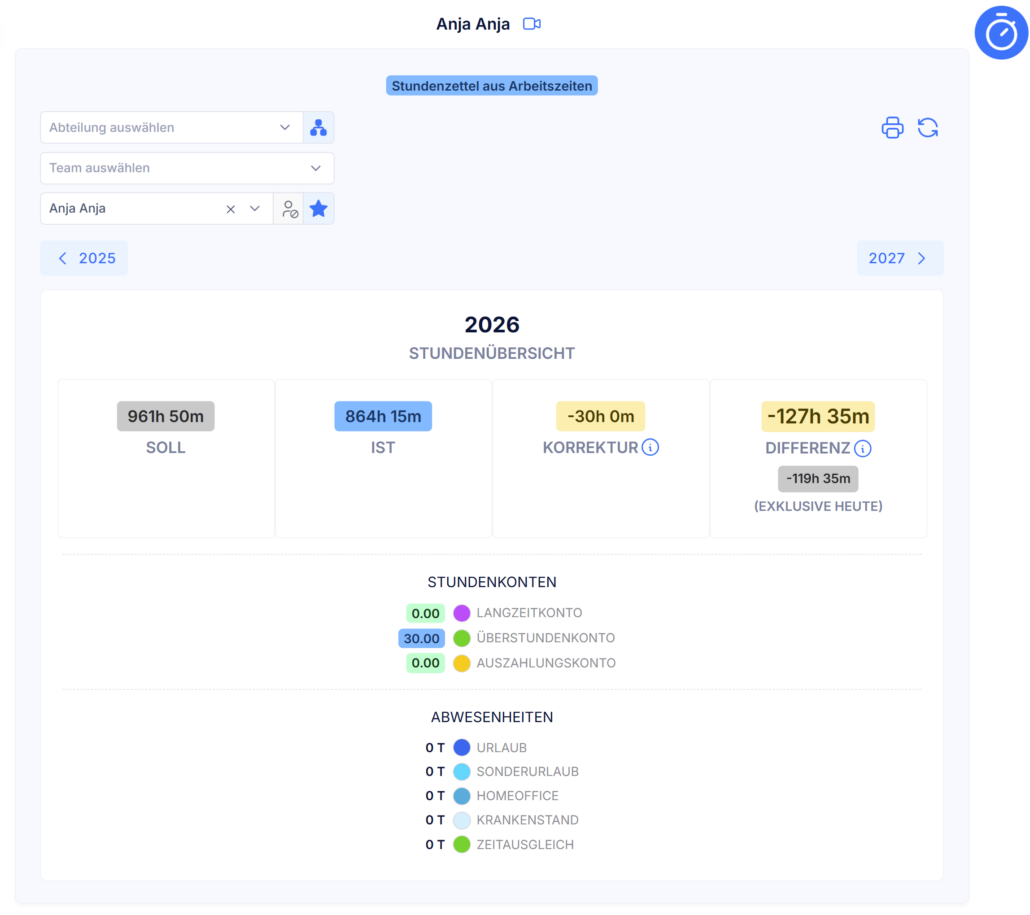This screenshot has width=1030, height=915.
Task: Open the Team auswählen dropdown
Action: click(187, 168)
